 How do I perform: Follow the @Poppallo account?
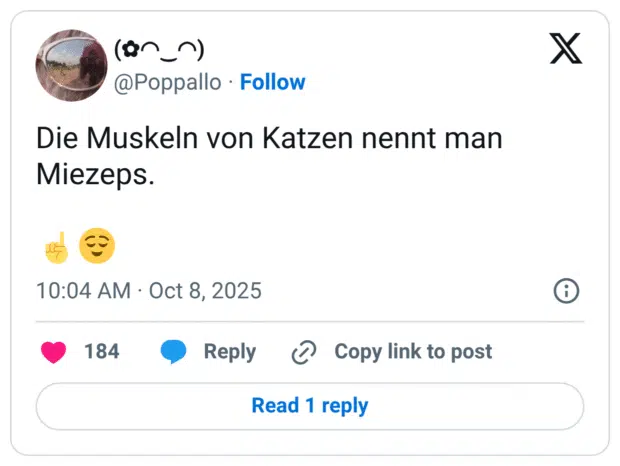(x=273, y=82)
